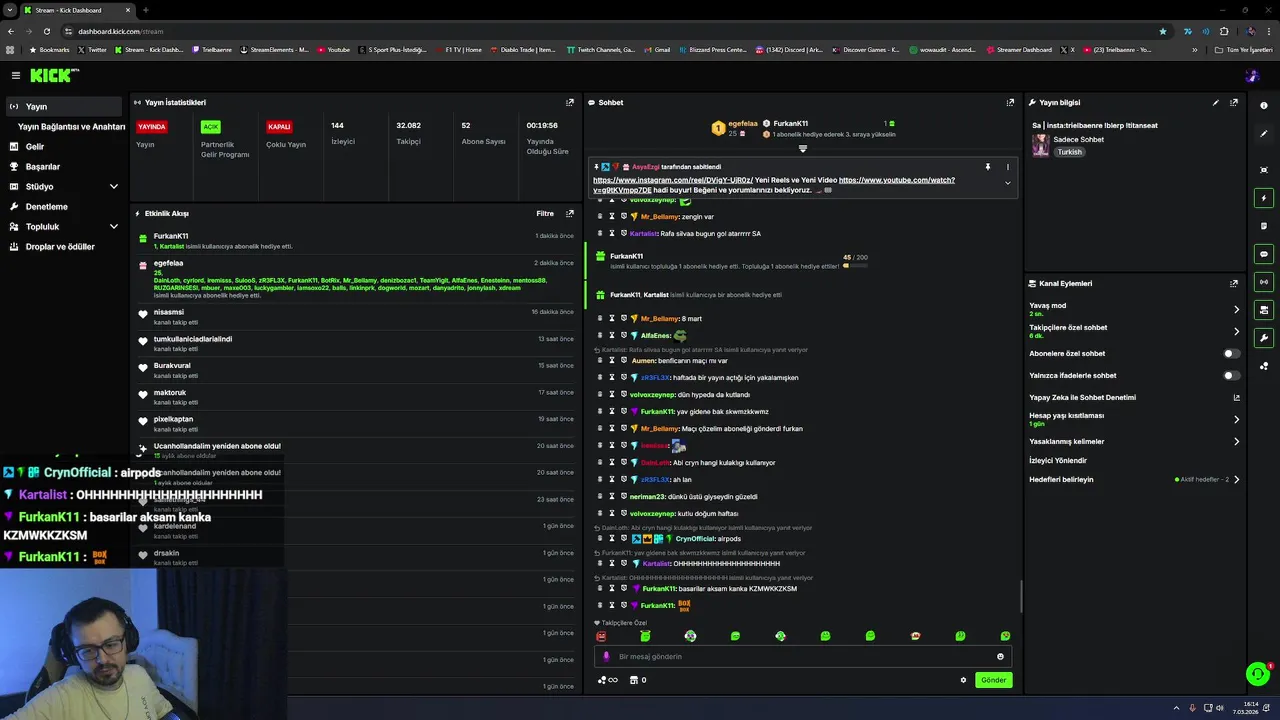This screenshot has height=720, width=1280.
Task: Unpin the pinned message via pin icon
Action: pyautogui.click(x=987, y=167)
